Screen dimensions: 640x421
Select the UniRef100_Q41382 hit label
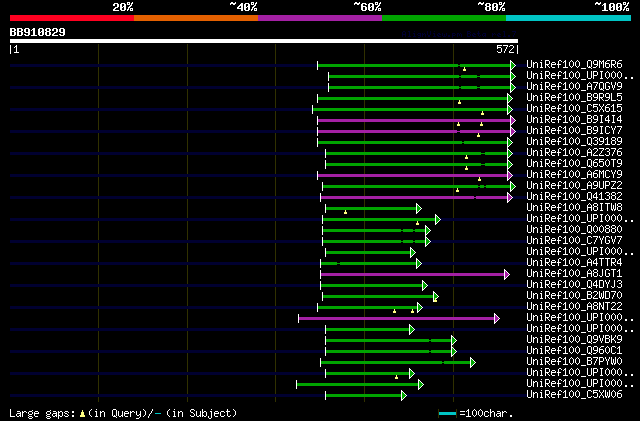pos(574,197)
